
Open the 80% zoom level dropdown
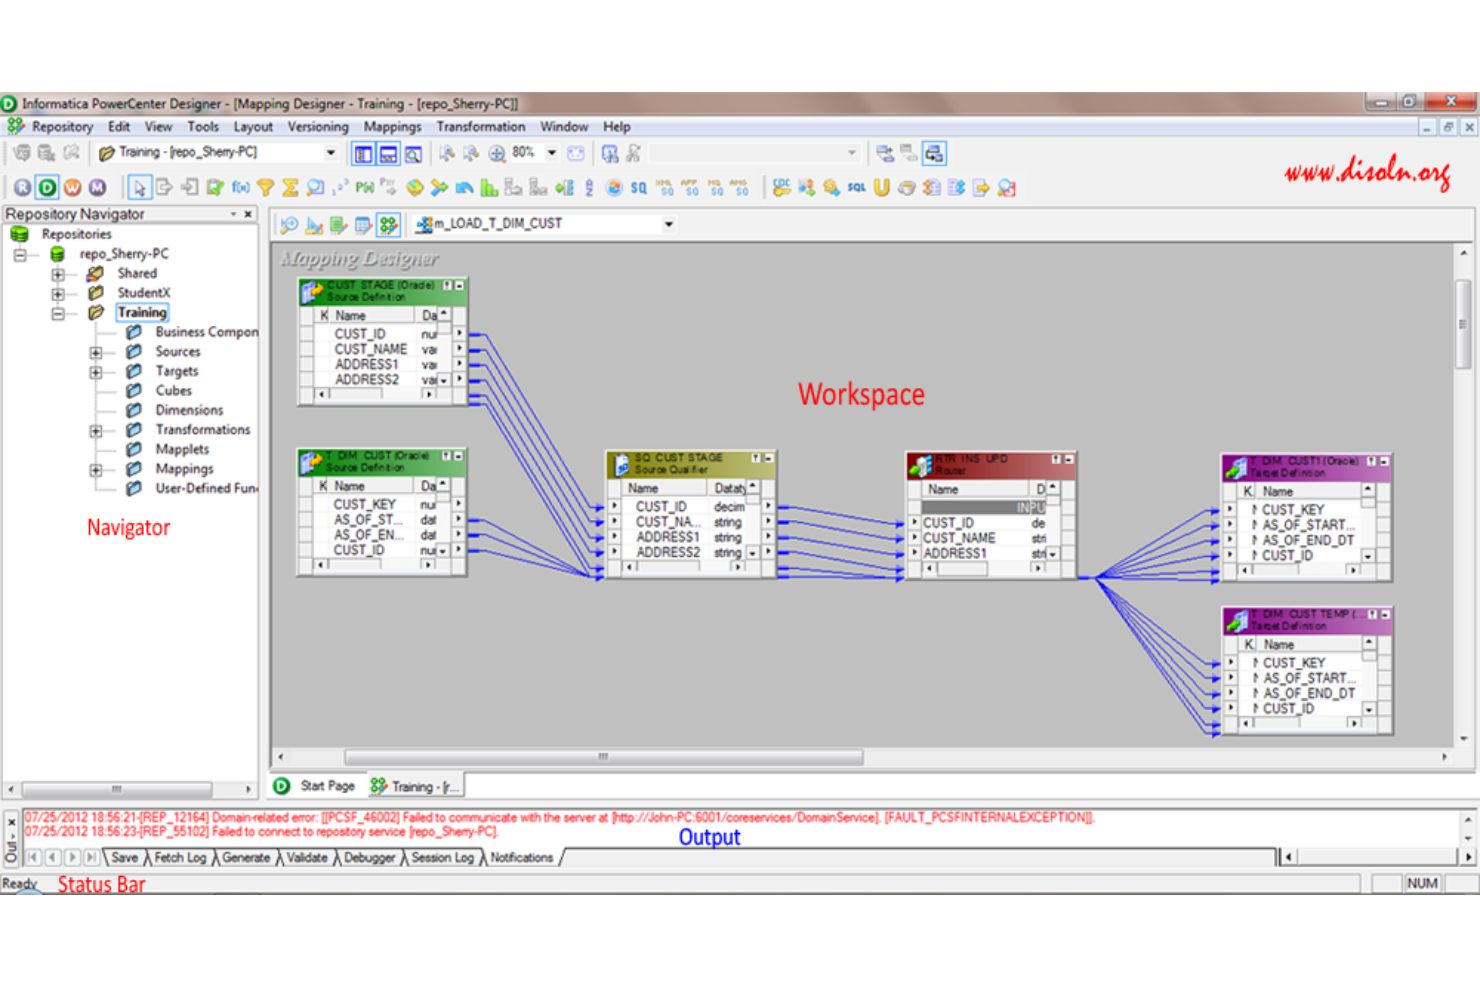tap(551, 152)
